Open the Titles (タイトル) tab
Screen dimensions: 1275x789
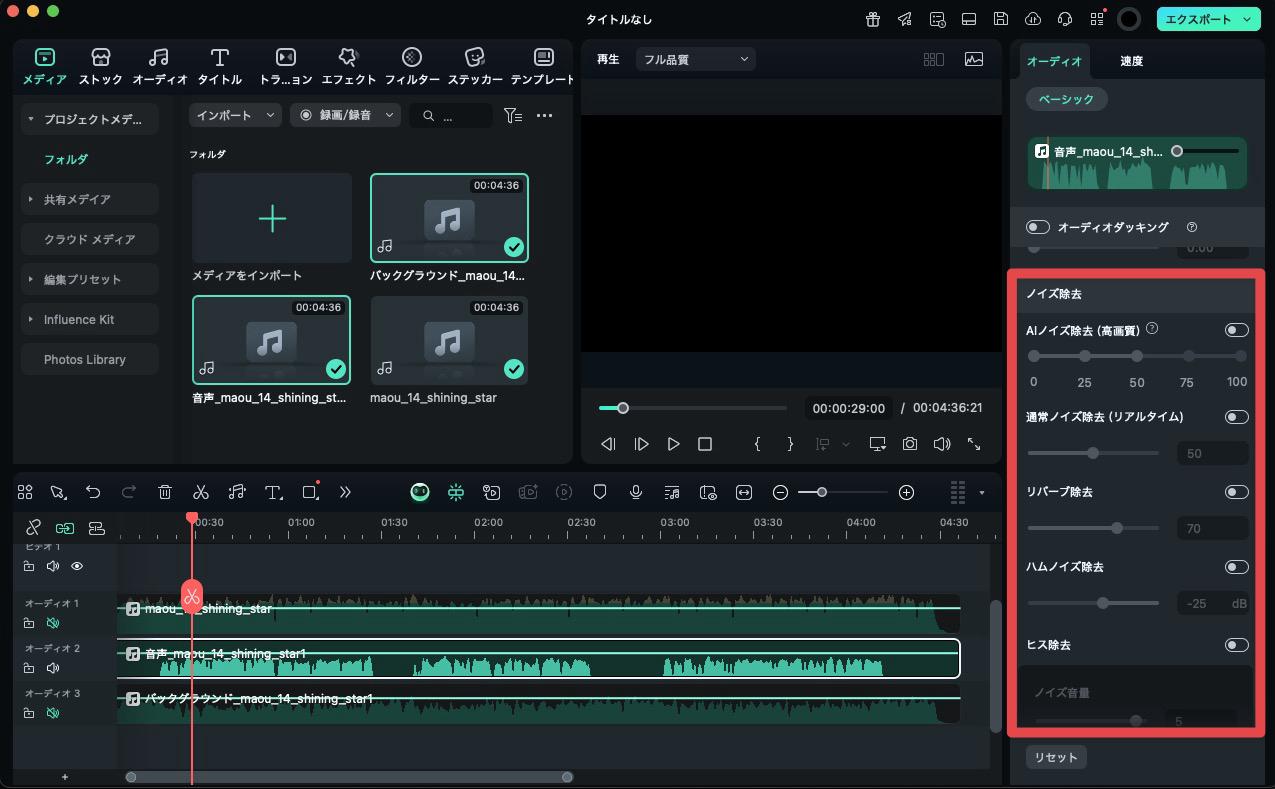pyautogui.click(x=219, y=66)
